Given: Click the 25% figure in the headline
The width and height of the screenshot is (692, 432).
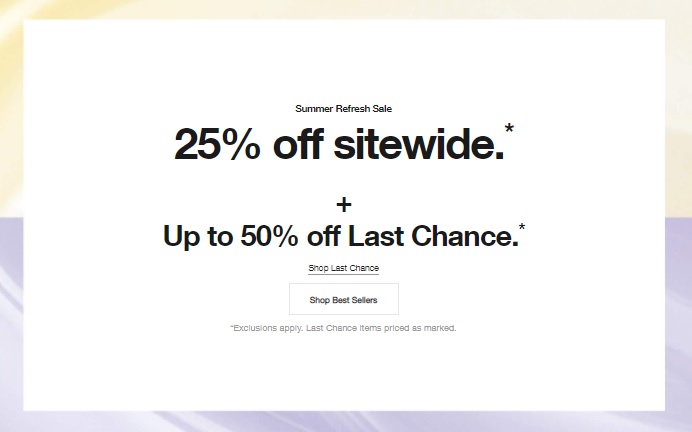Looking at the screenshot, I should pyautogui.click(x=217, y=146).
